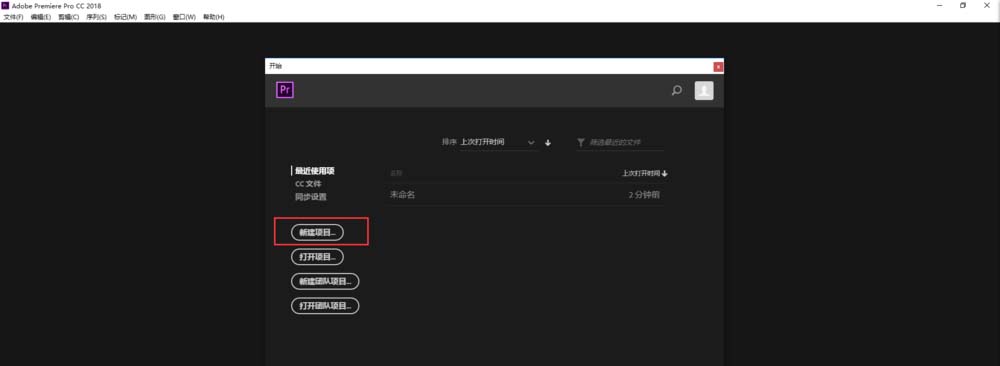Viewport: 1000px width, 366px height.
Task: Restore down the Premiere Pro window
Action: pos(963,6)
